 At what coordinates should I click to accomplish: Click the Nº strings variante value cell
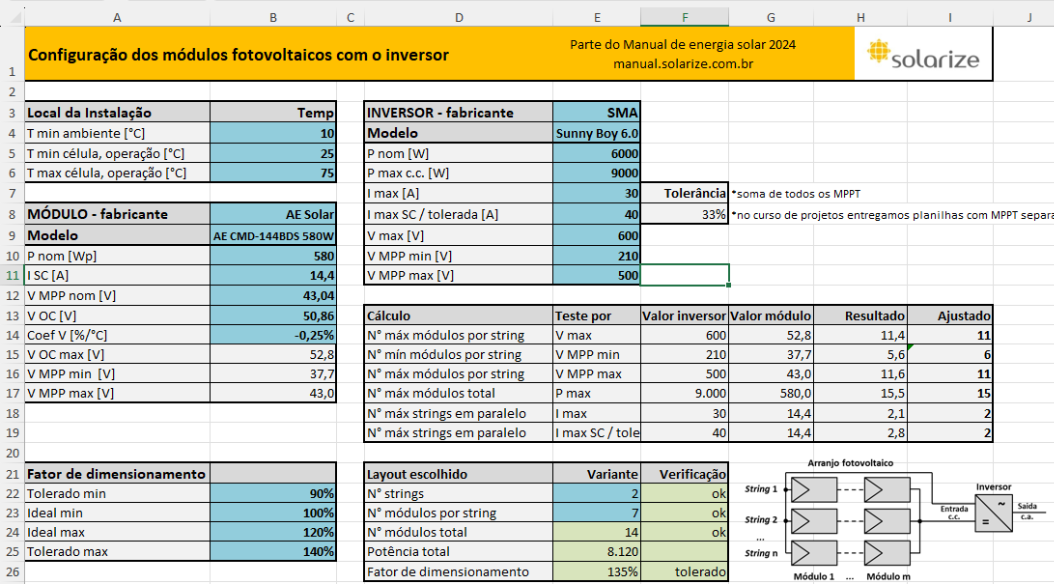click(596, 493)
